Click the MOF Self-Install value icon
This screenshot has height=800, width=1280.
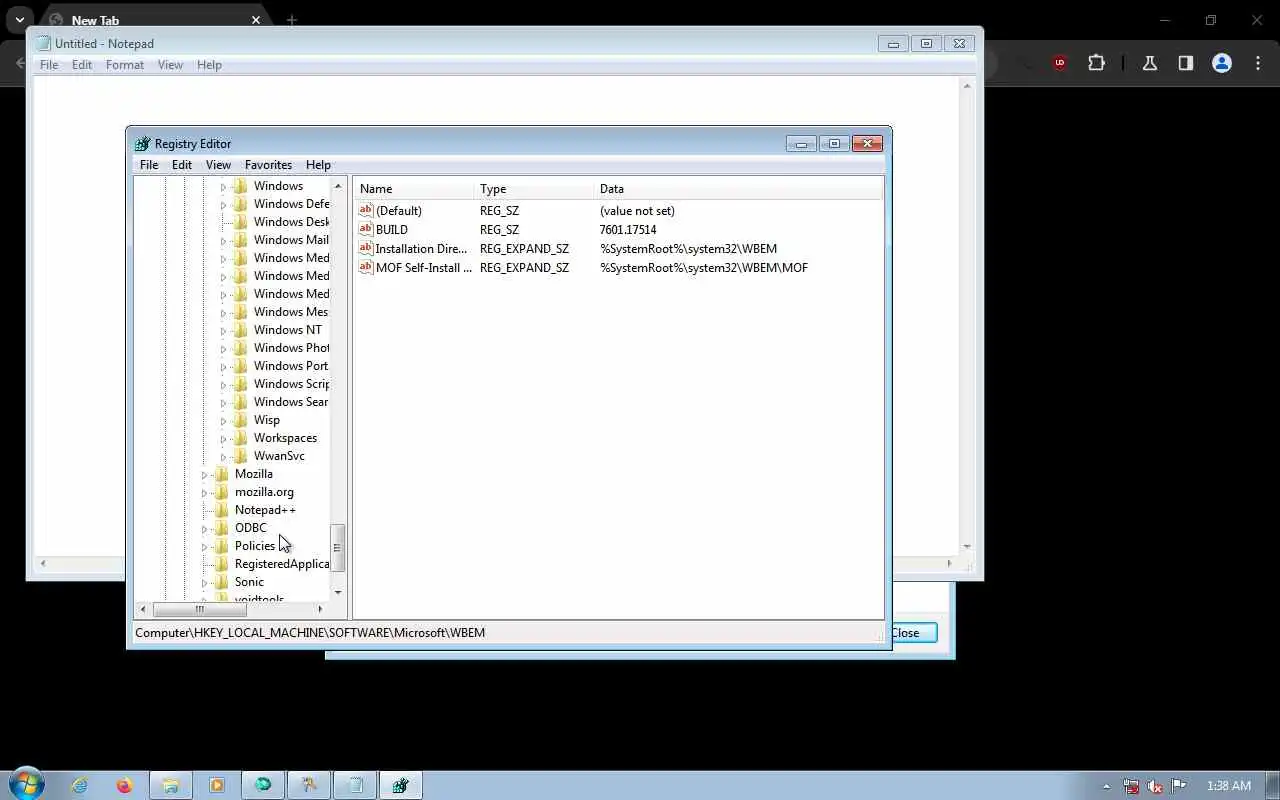click(x=366, y=268)
